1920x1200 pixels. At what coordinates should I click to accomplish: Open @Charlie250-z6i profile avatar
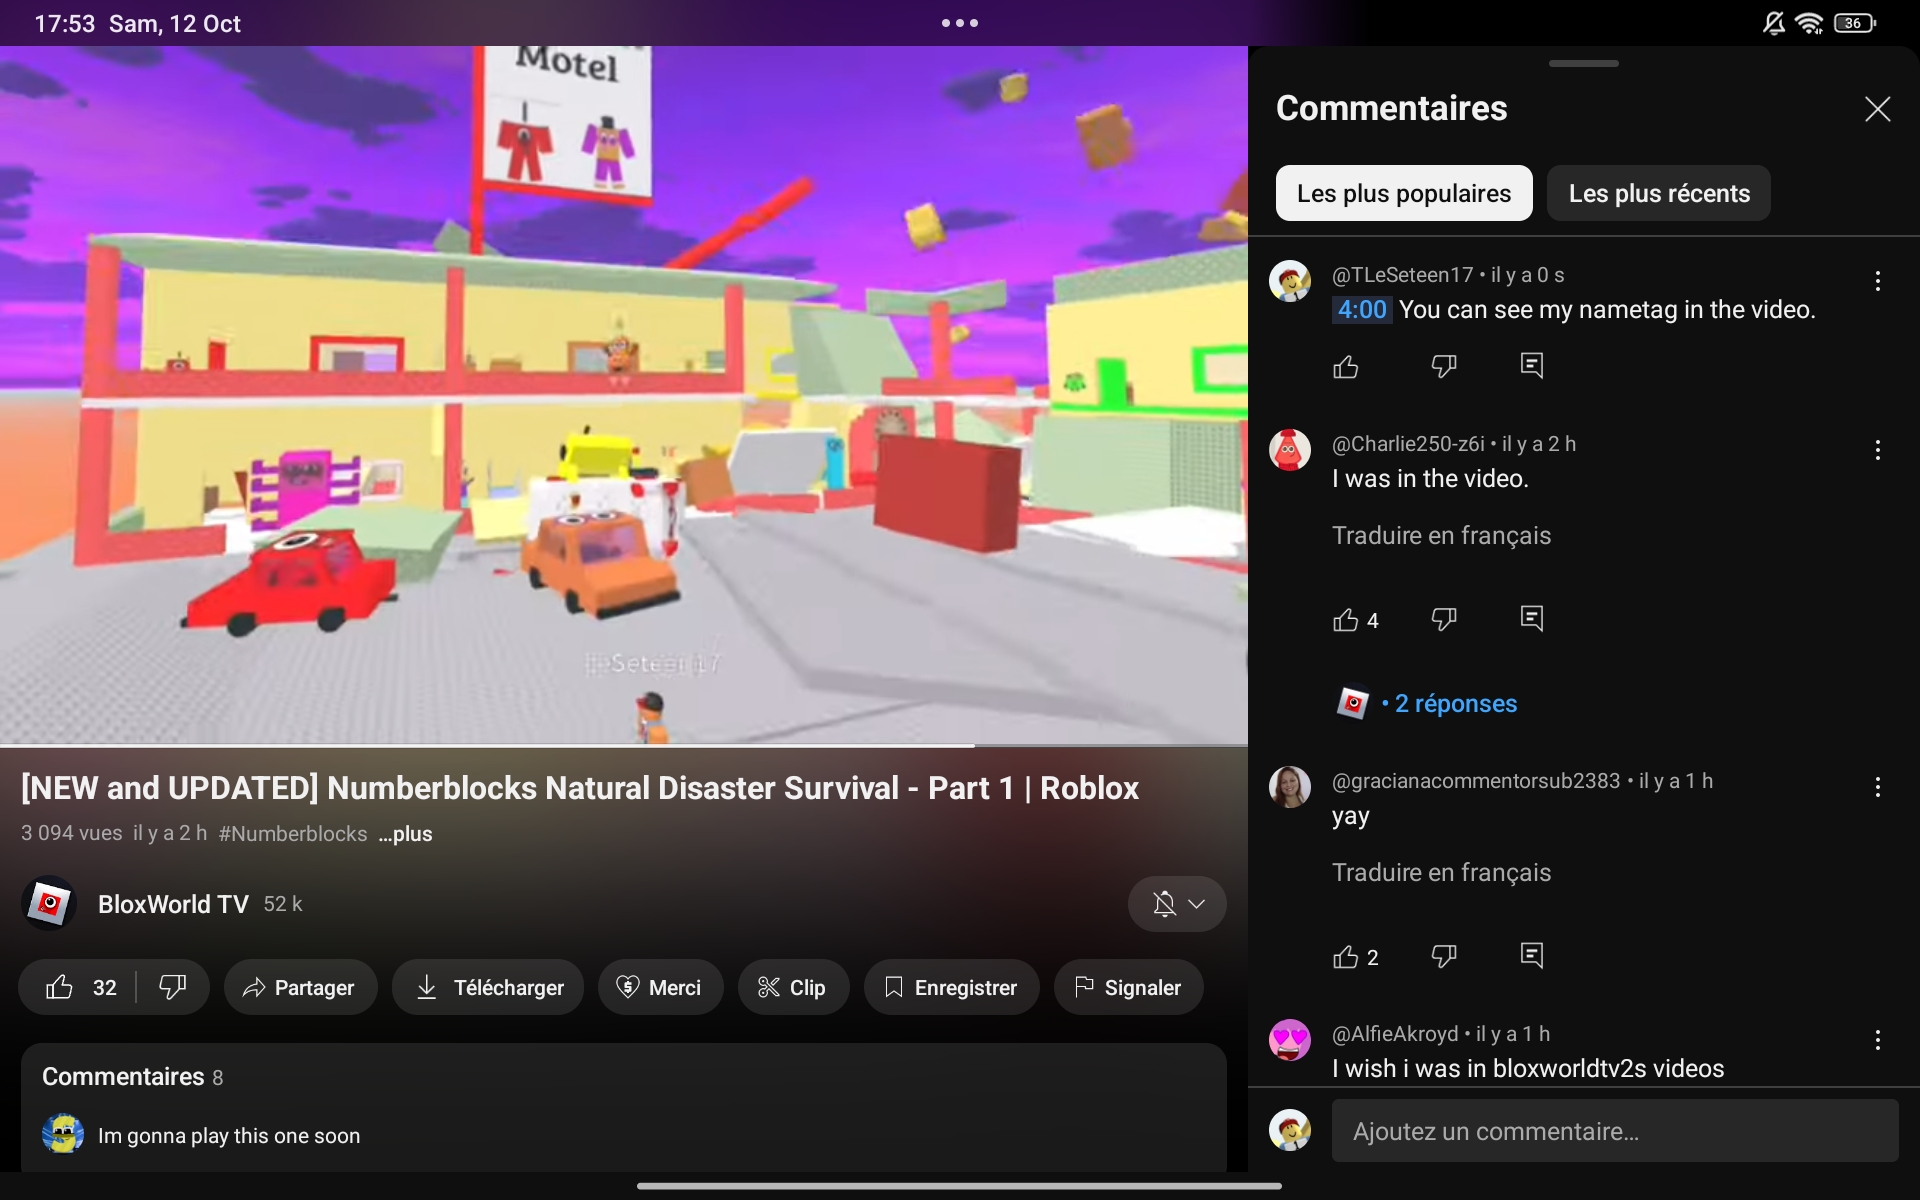pyautogui.click(x=1290, y=450)
